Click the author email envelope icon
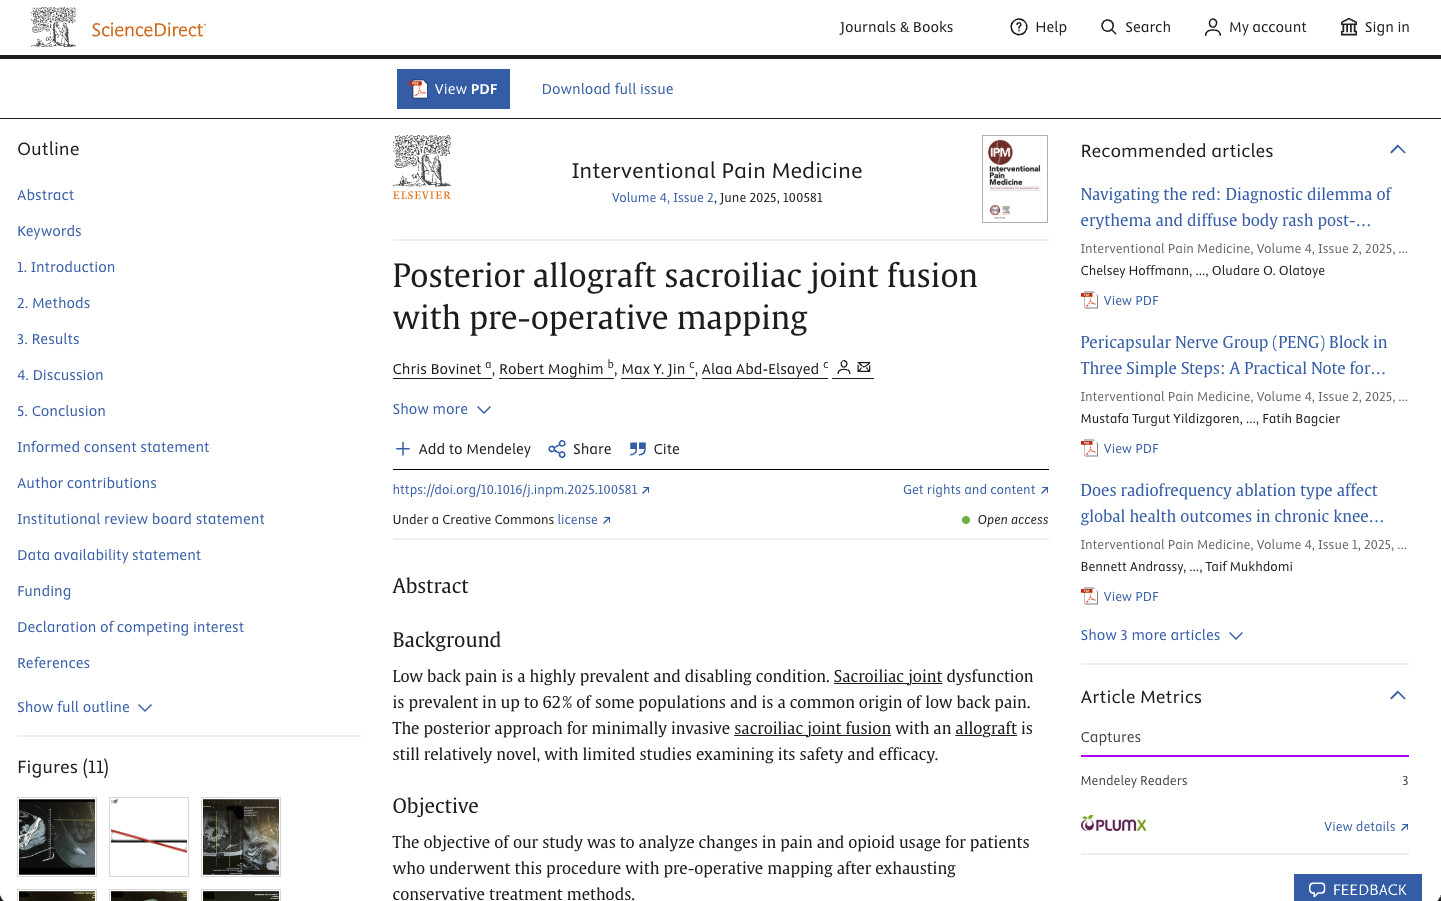Screen dimensions: 1441x901 [x=864, y=368]
